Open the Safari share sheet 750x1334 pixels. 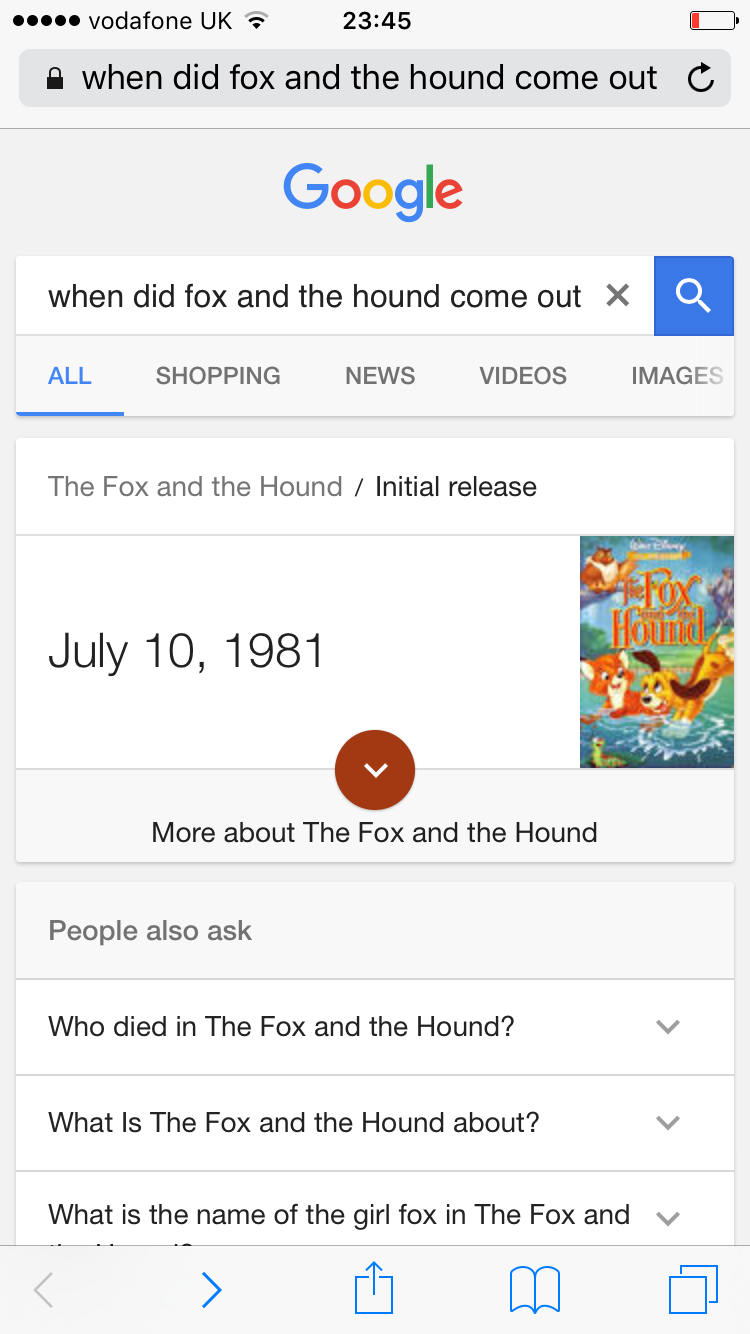tap(374, 1288)
